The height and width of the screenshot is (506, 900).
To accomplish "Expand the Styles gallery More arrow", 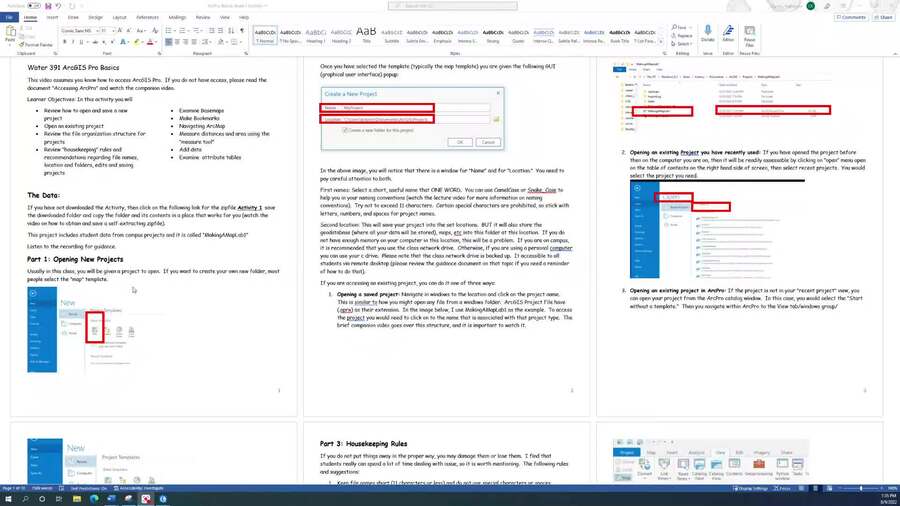I will [661, 42].
